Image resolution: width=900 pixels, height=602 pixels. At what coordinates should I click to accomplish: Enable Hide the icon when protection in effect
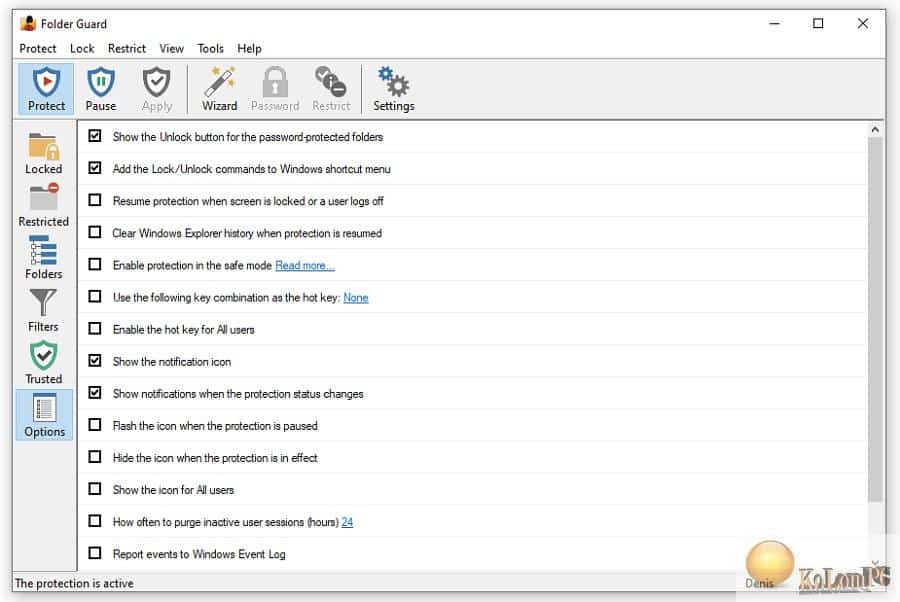click(95, 457)
